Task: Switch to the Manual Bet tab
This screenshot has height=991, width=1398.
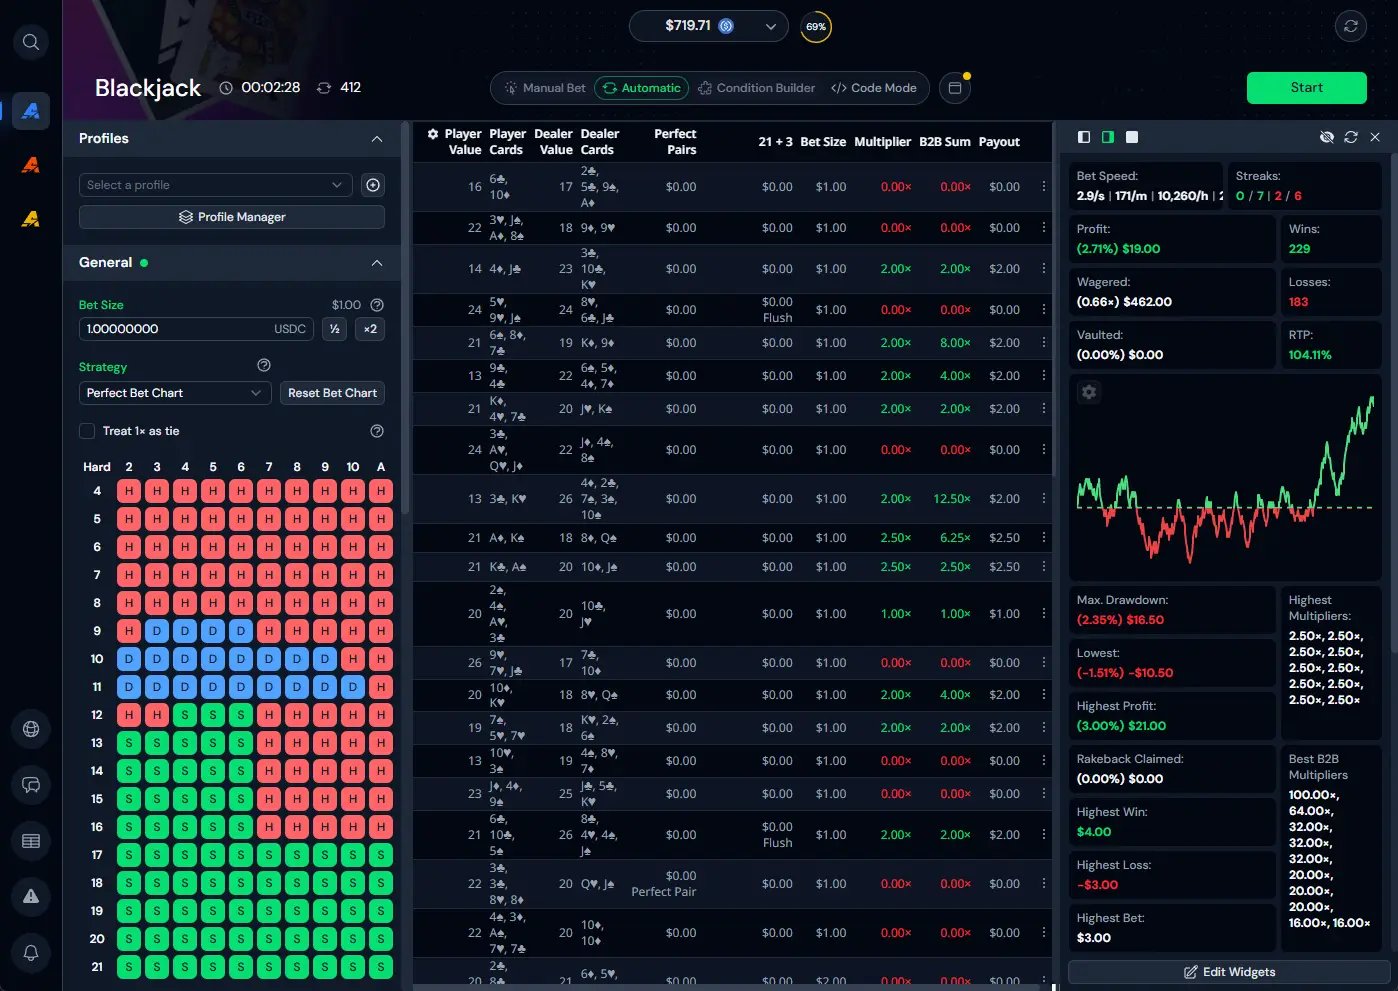Action: 545,88
